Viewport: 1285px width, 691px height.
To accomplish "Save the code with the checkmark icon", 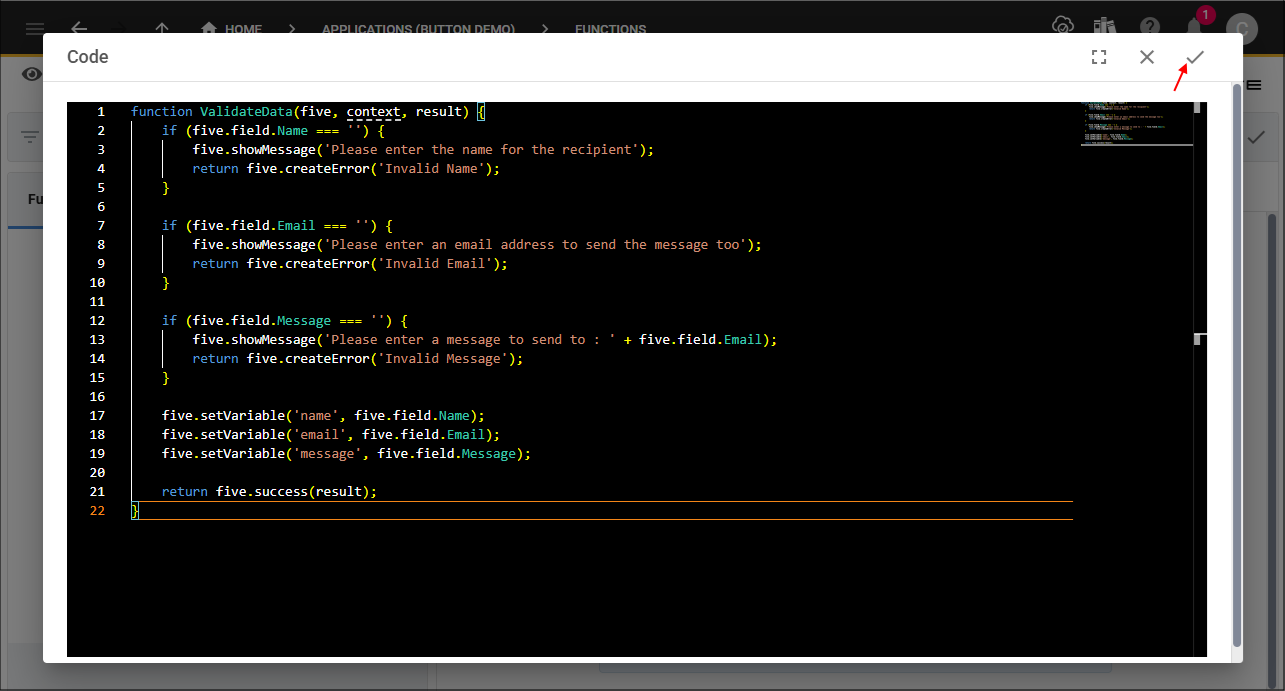I will coord(1195,57).
